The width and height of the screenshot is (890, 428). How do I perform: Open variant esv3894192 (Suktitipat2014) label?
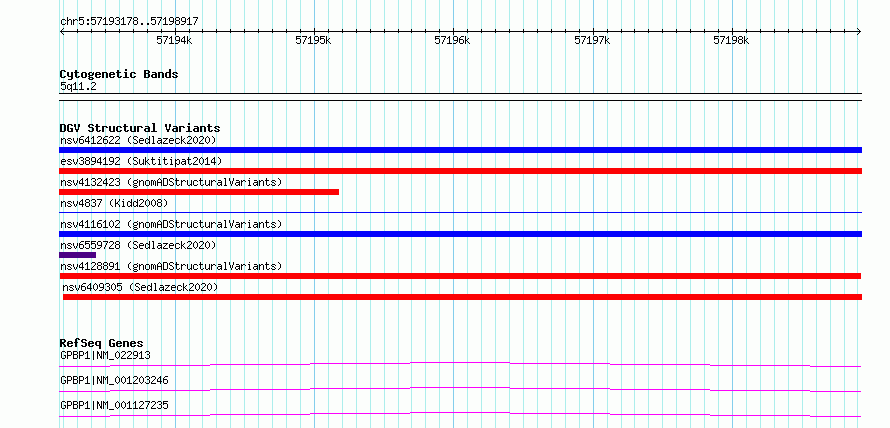click(141, 161)
